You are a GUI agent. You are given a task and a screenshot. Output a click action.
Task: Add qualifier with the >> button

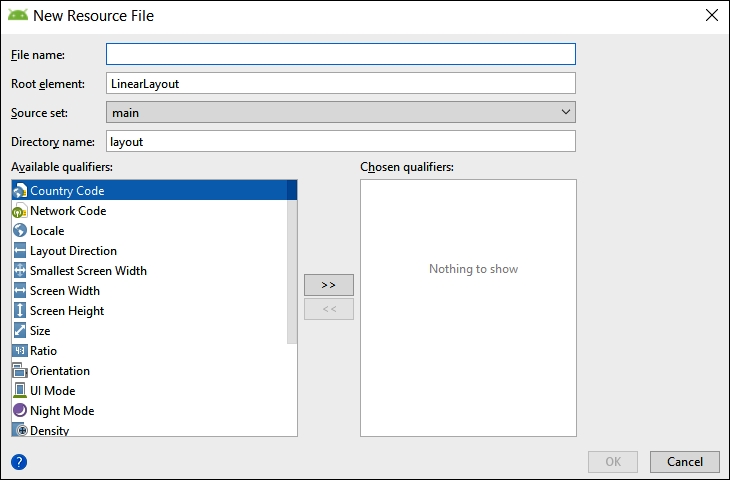(329, 285)
